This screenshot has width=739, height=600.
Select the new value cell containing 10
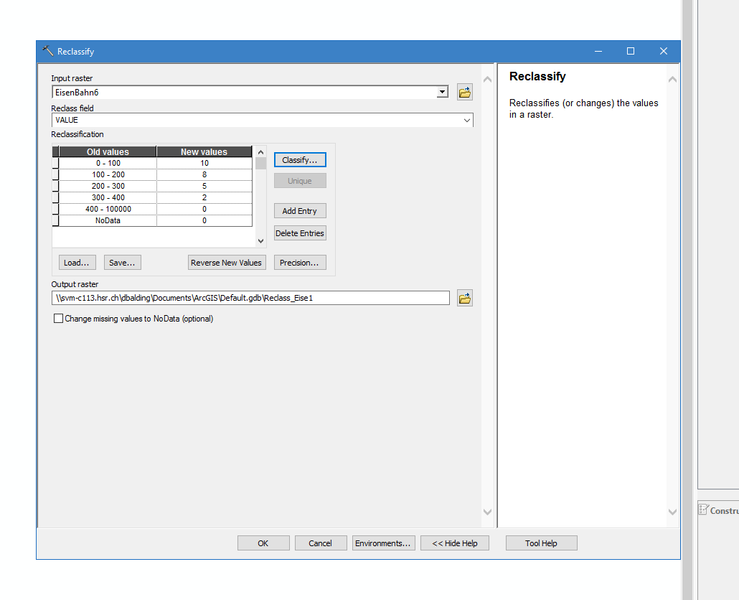click(x=204, y=163)
